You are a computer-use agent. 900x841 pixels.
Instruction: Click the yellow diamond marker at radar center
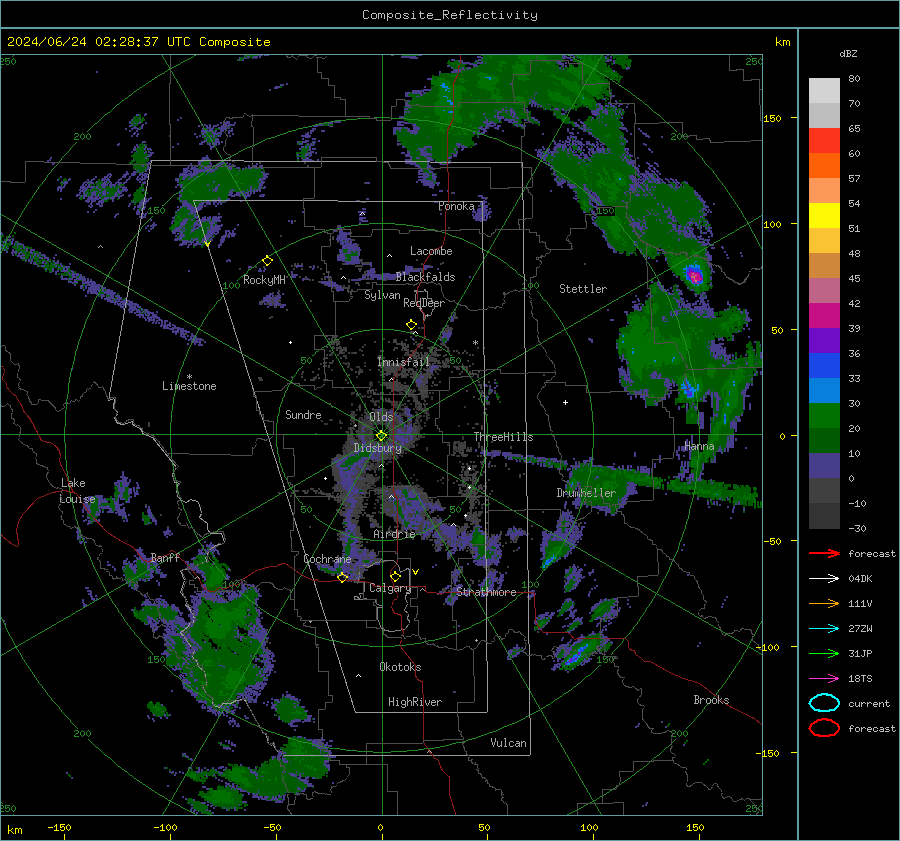click(x=381, y=436)
